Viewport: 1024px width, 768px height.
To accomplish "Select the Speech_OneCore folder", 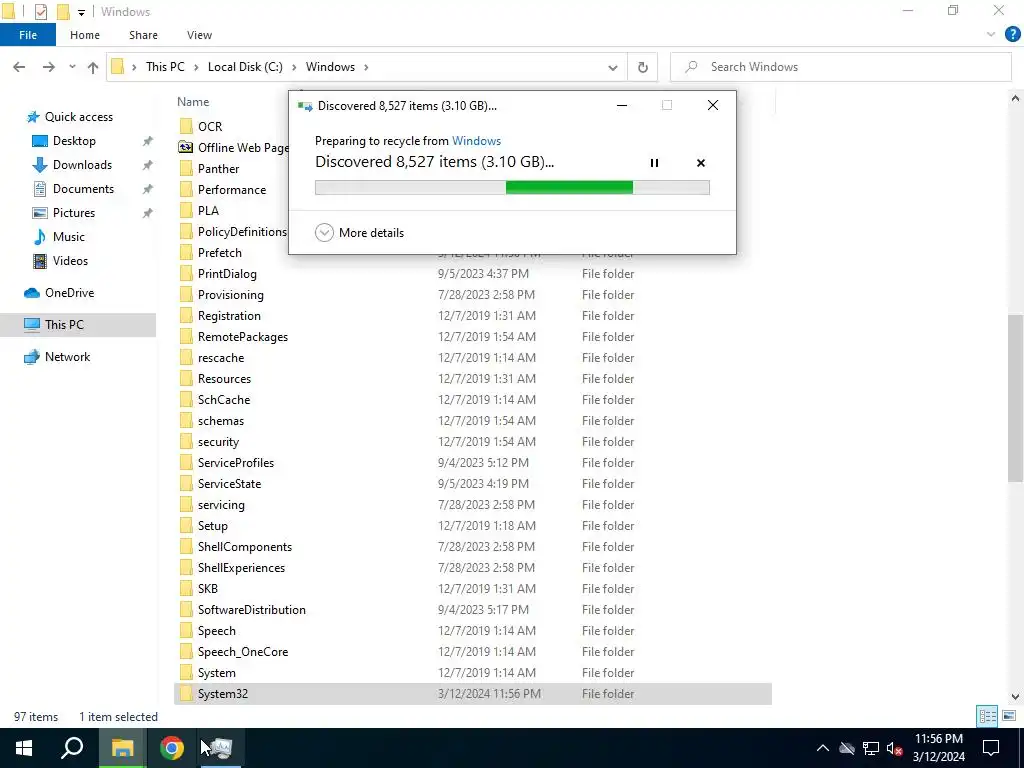I will click(242, 652).
